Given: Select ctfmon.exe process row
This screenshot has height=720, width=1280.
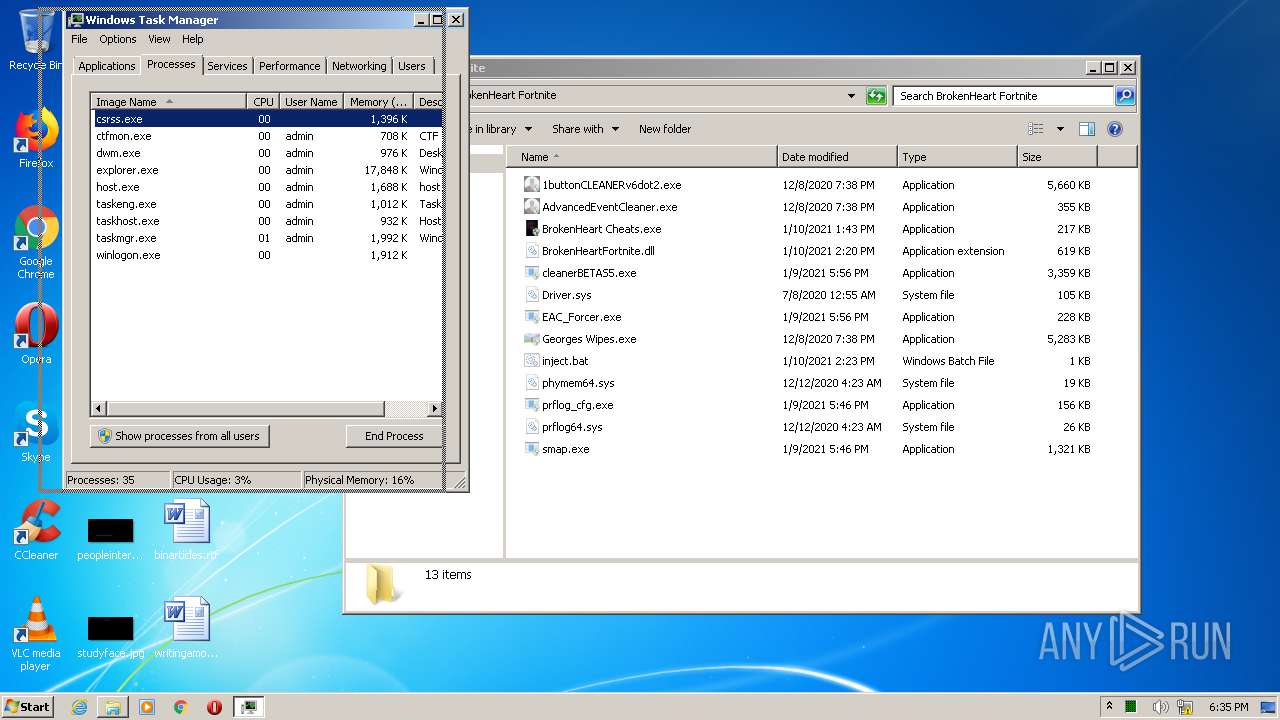Looking at the screenshot, I should (x=267, y=136).
